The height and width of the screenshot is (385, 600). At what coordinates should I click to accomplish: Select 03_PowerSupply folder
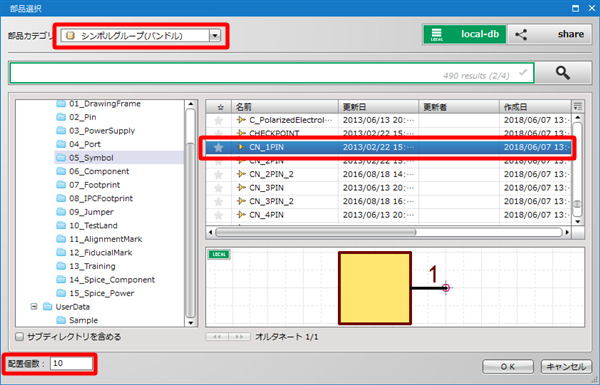point(95,131)
